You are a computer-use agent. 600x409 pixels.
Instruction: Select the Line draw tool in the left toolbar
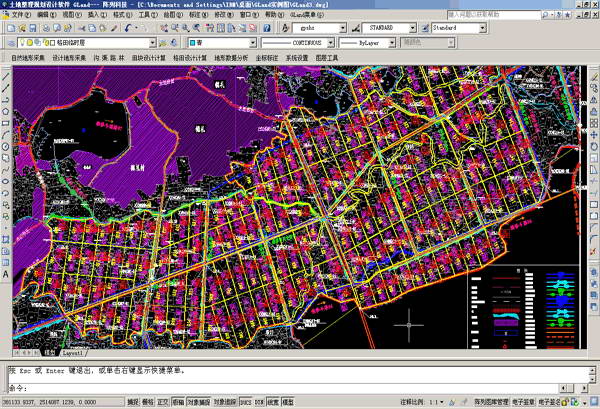coord(5,77)
